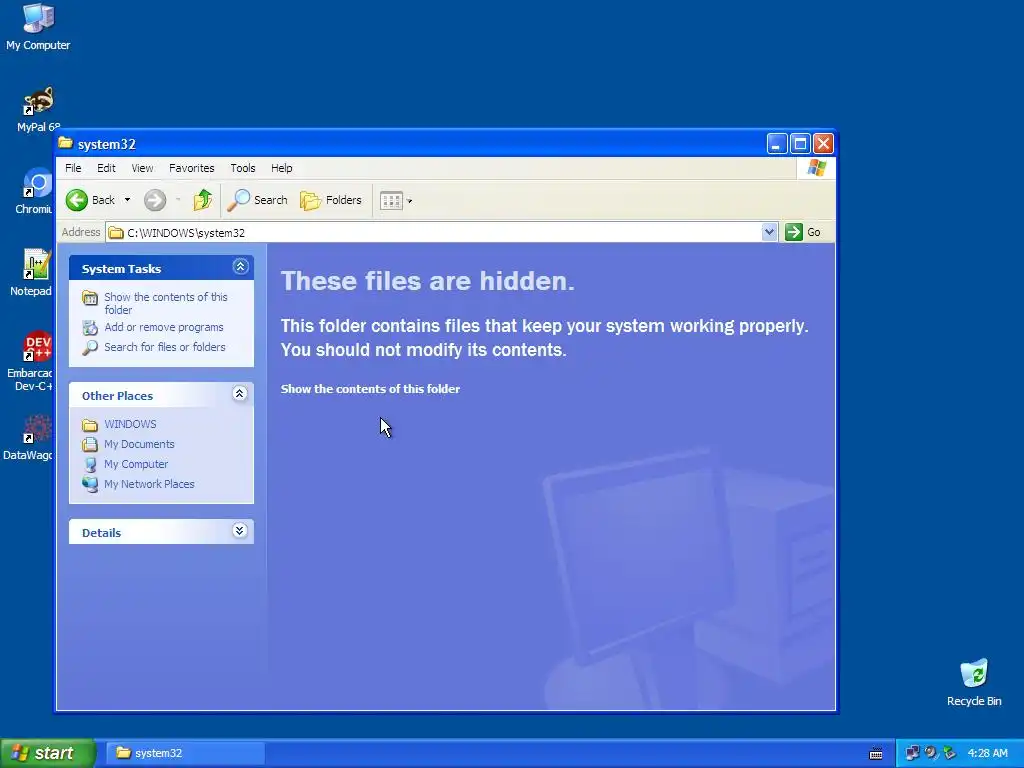Click the Other Places header text
Image resolution: width=1024 pixels, height=768 pixels.
[117, 396]
